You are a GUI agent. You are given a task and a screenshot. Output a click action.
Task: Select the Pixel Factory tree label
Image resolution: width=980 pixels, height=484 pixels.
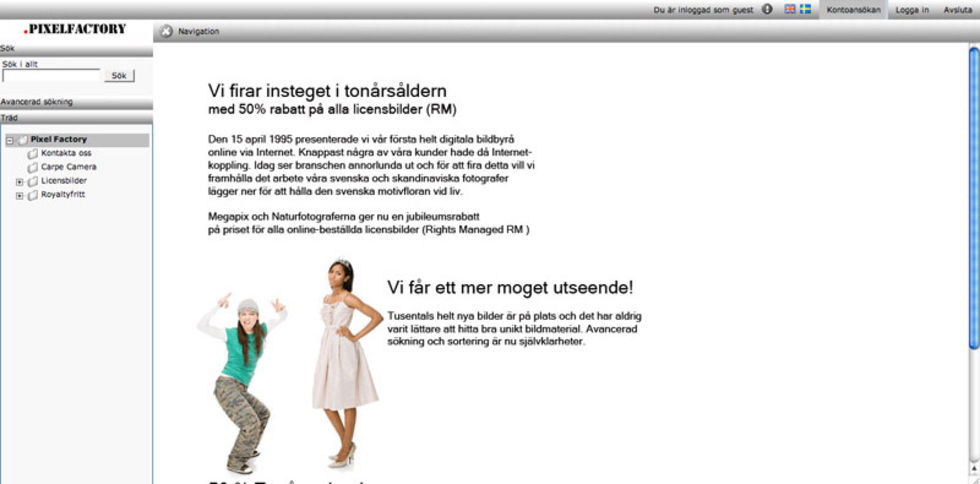[x=59, y=139]
